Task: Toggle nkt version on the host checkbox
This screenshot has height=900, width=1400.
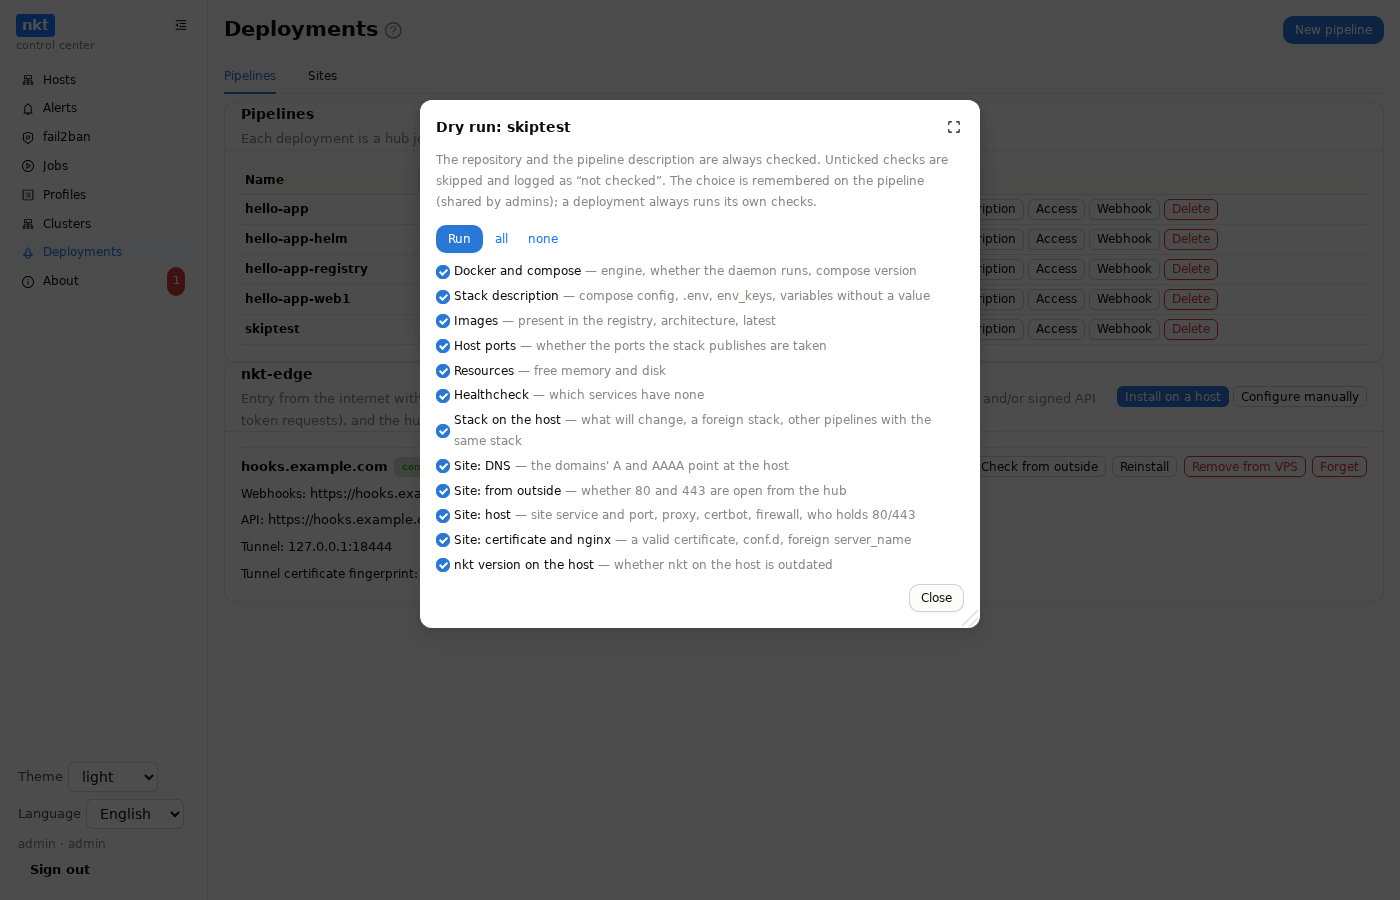Action: 443,565
